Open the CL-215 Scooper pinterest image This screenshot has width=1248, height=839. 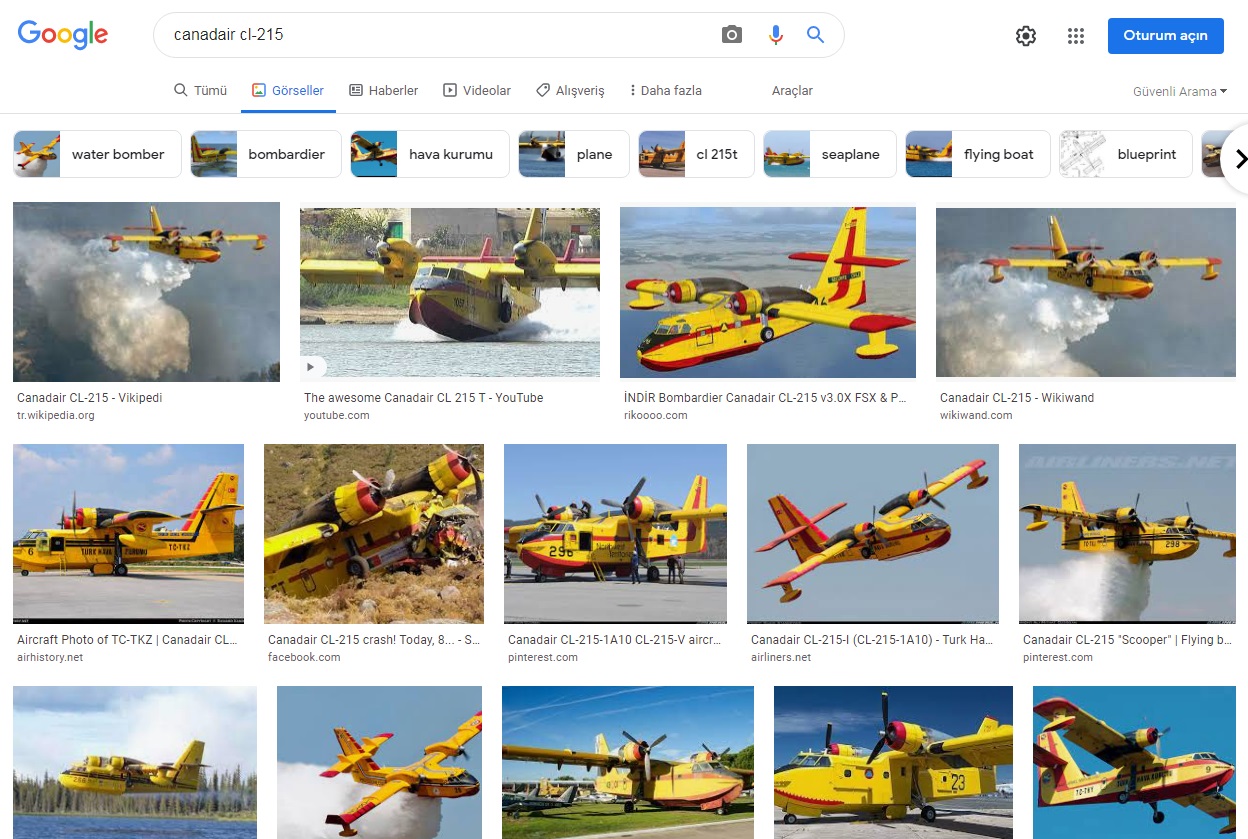tap(1127, 534)
